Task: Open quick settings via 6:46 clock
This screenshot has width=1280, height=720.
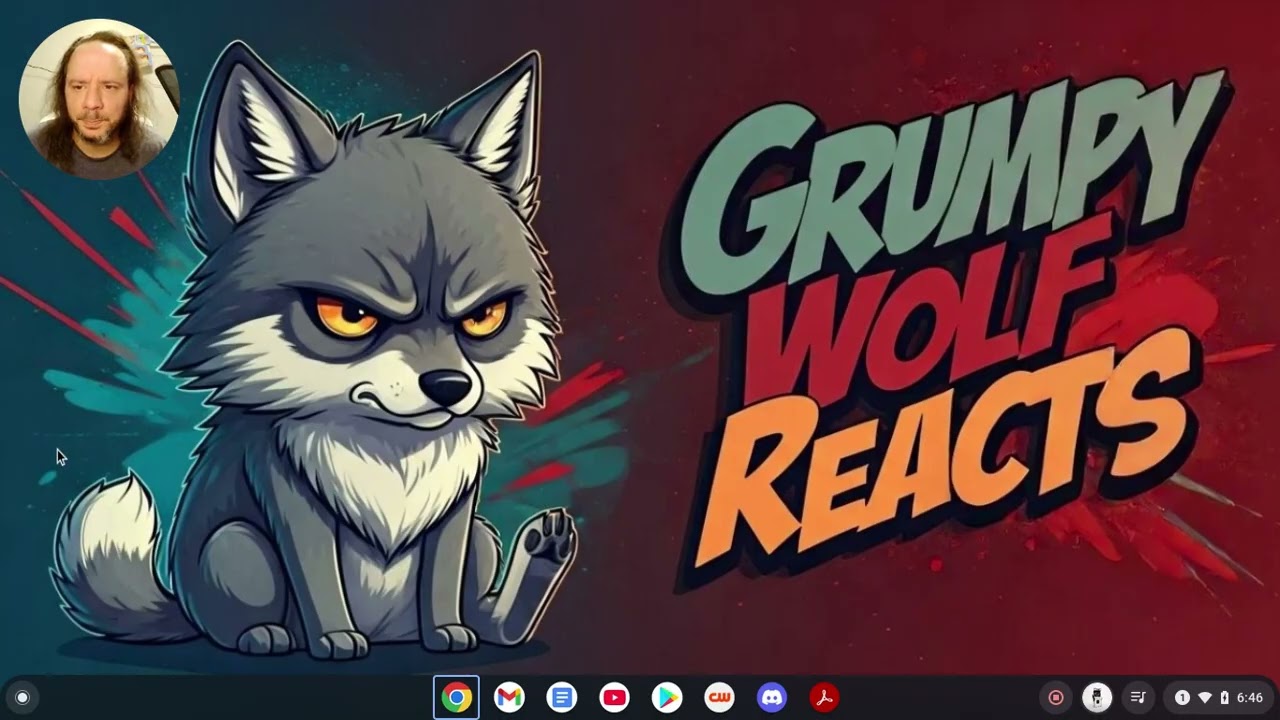Action: coord(1250,697)
